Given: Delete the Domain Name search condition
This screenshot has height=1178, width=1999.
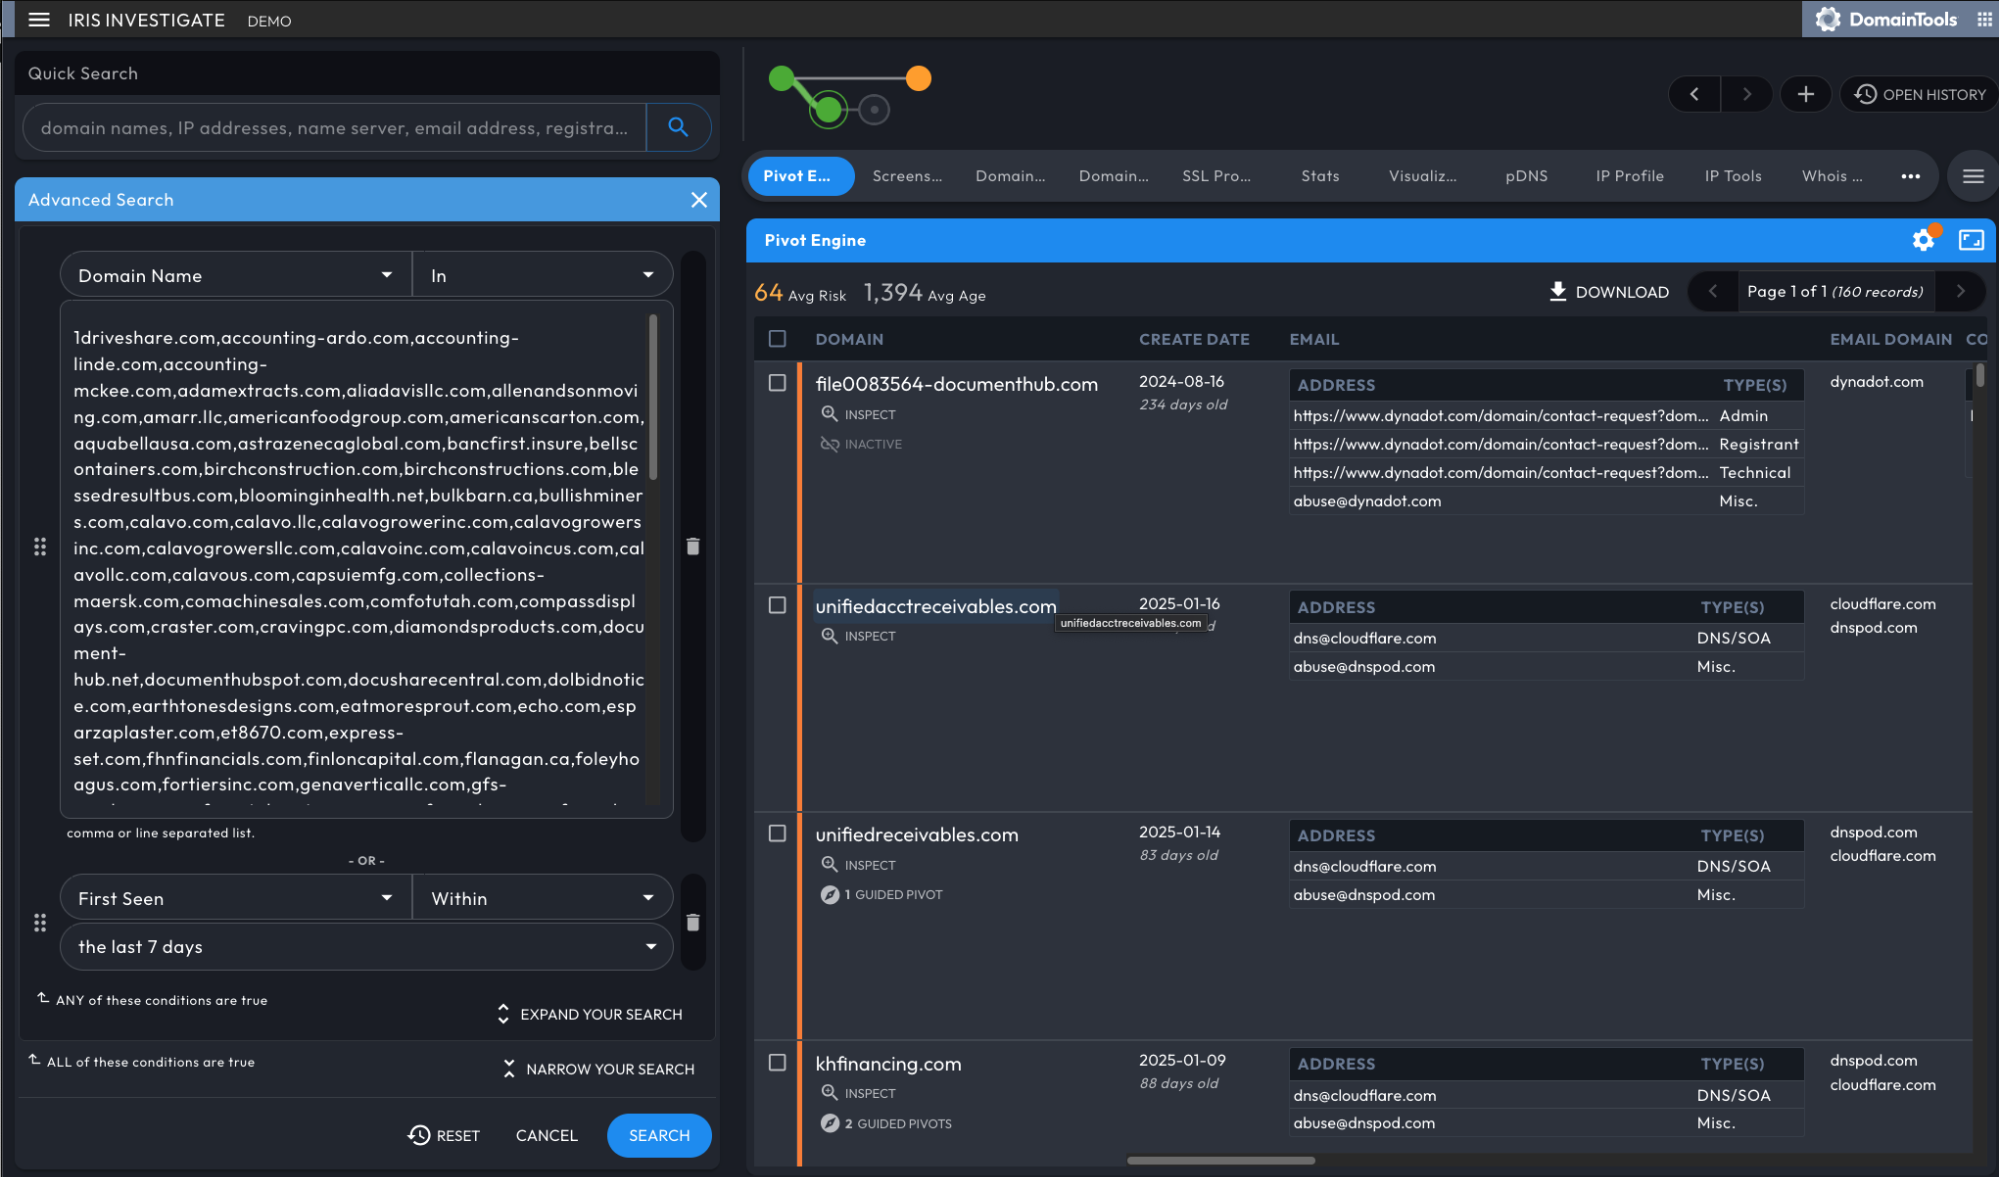Looking at the screenshot, I should [693, 547].
